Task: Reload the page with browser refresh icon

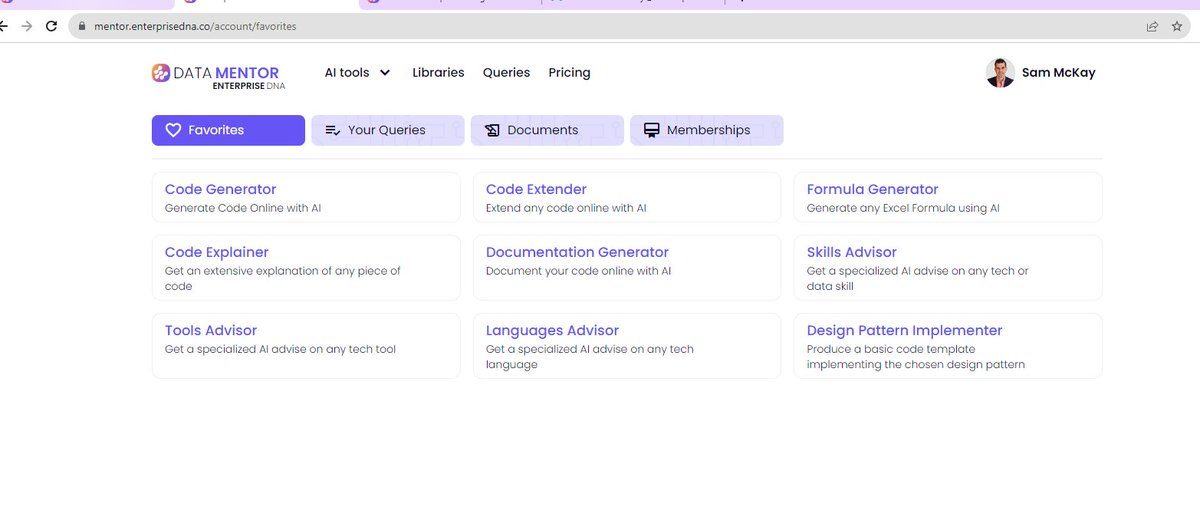Action: tap(51, 26)
